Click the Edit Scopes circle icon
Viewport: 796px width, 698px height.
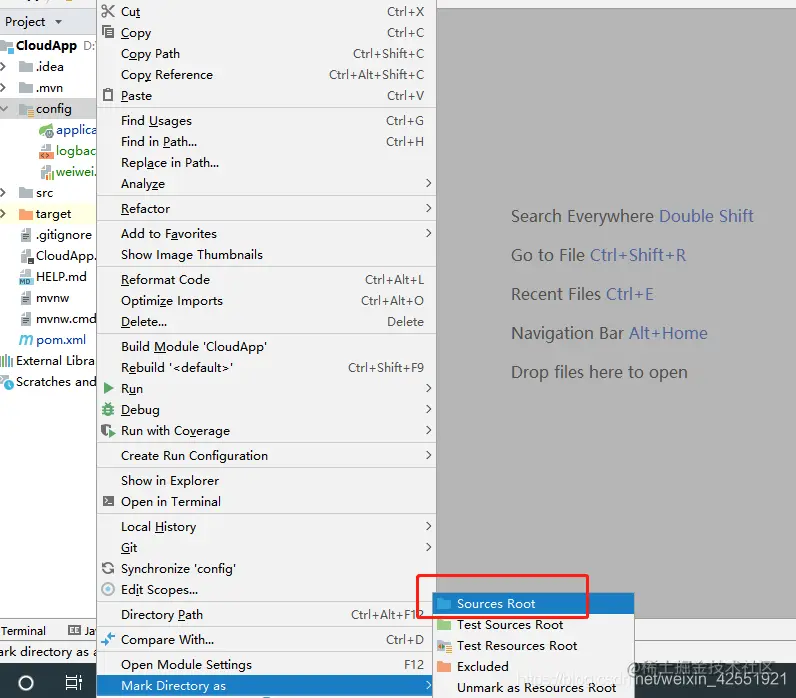pos(108,589)
